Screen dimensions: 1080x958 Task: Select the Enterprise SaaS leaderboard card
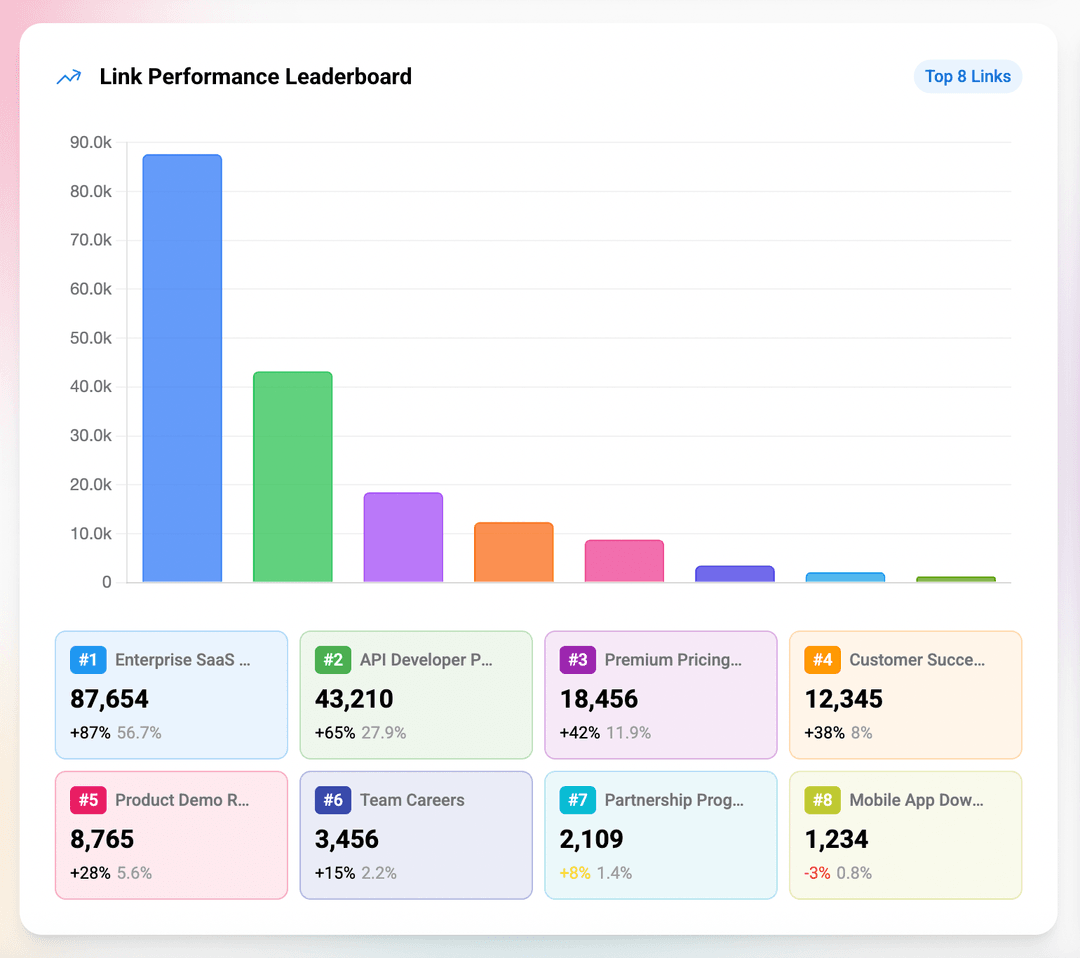(x=171, y=694)
